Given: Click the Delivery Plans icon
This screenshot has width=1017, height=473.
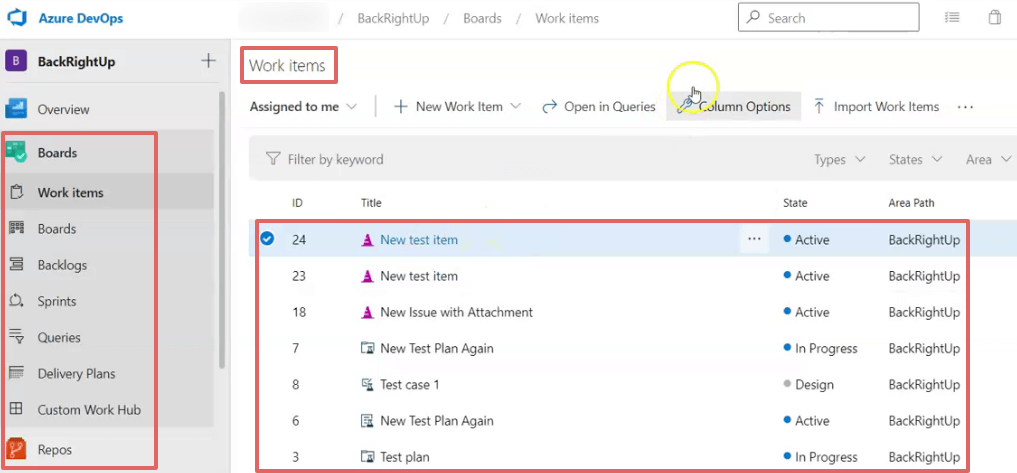Looking at the screenshot, I should pyautogui.click(x=17, y=373).
